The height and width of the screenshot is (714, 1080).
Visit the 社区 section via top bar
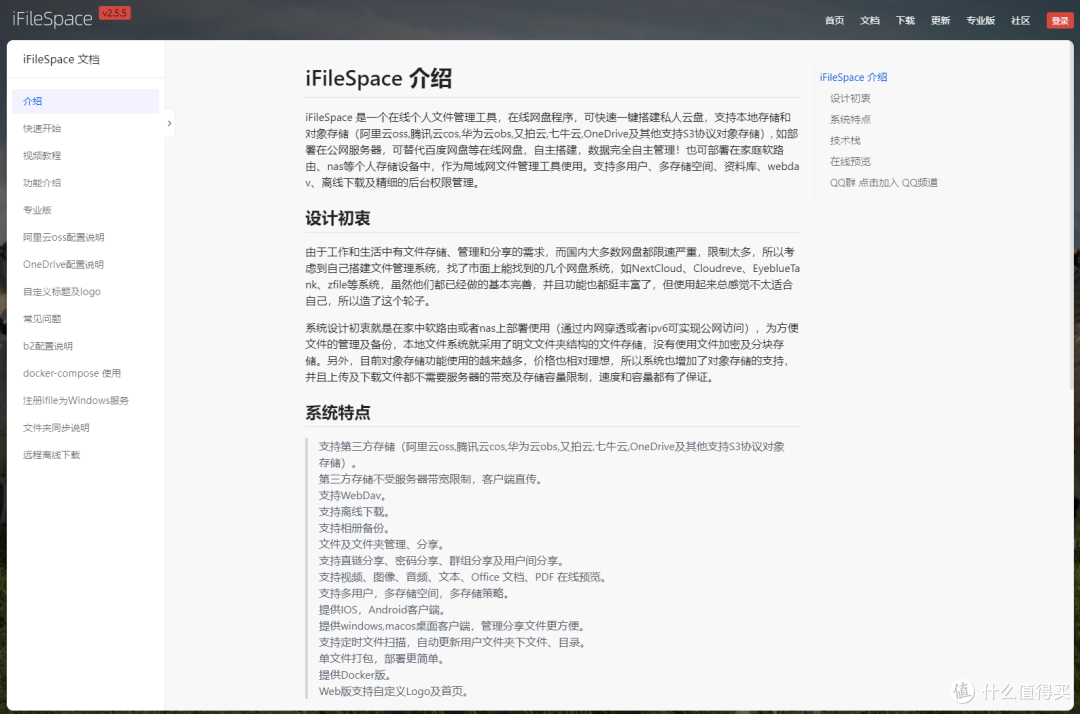pyautogui.click(x=1019, y=20)
